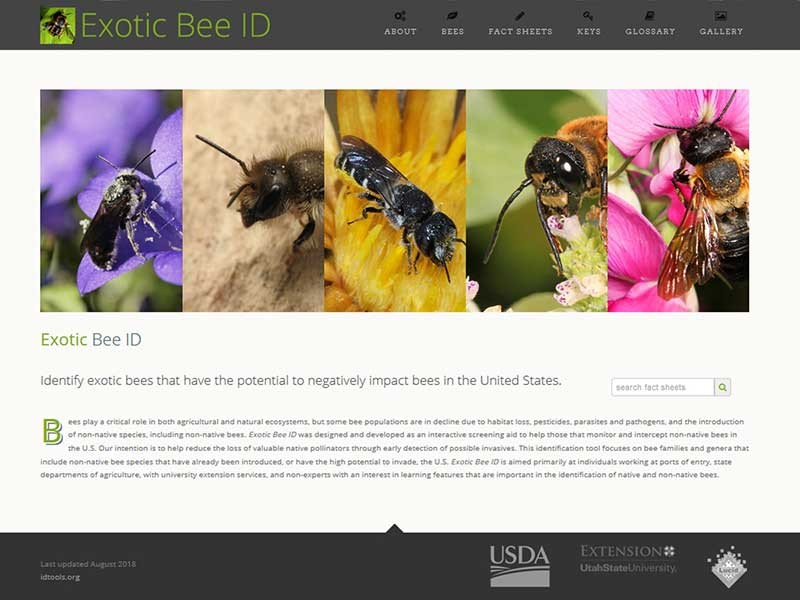Click the Glossary book icon
The image size is (800, 600).
click(x=650, y=16)
